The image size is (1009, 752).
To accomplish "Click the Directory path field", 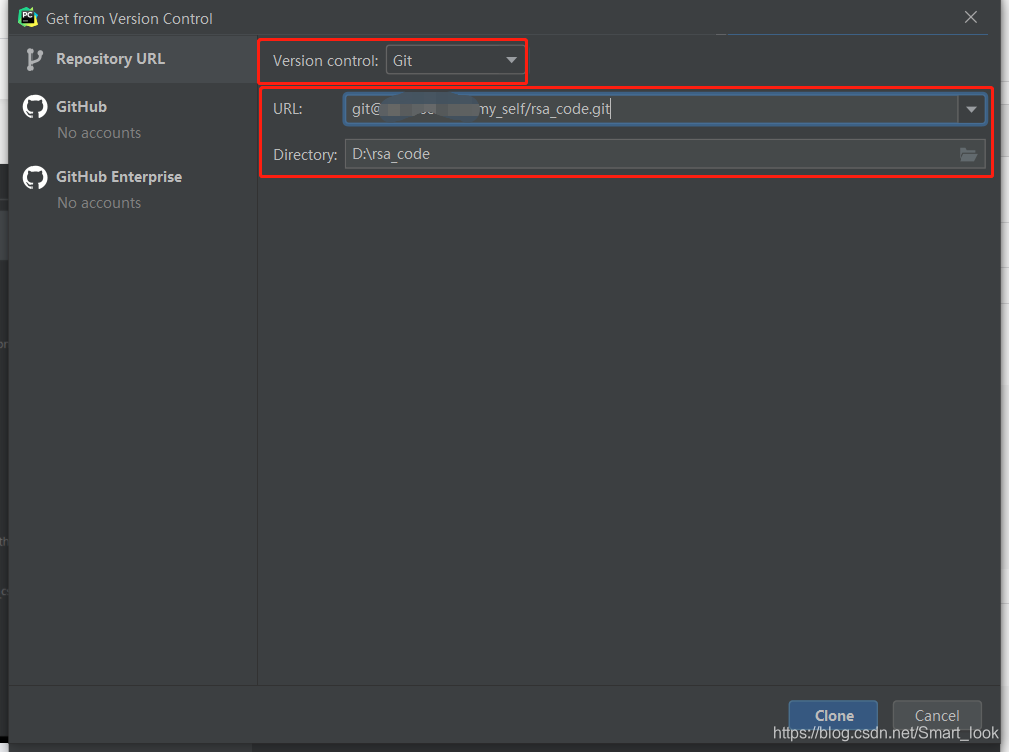I will click(665, 154).
